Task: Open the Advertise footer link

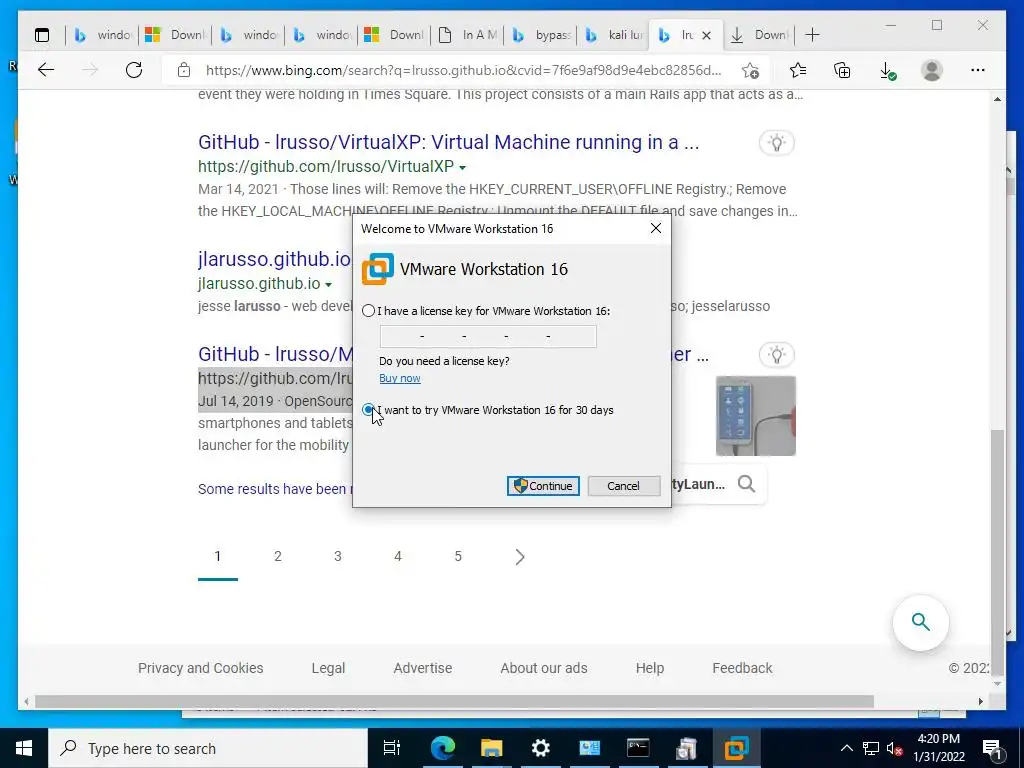Action: coord(423,668)
